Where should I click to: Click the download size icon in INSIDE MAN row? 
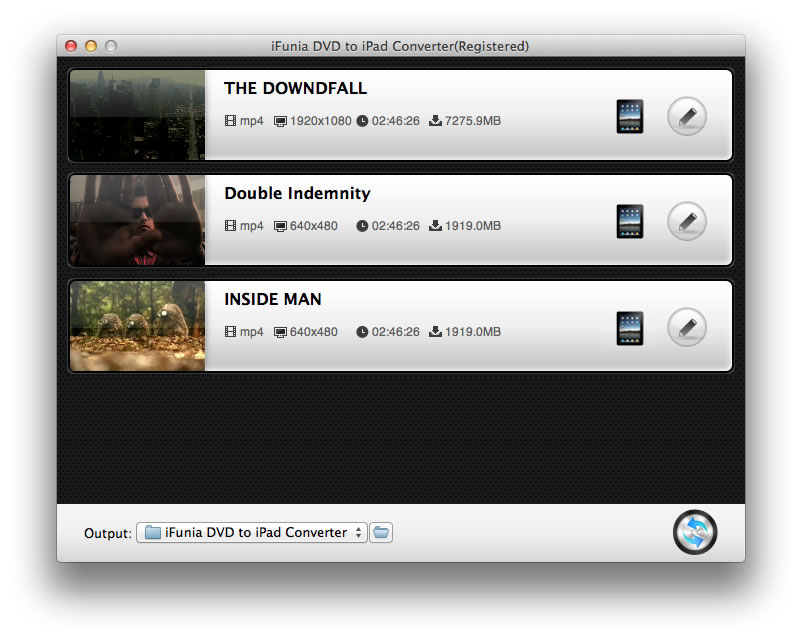pos(435,331)
